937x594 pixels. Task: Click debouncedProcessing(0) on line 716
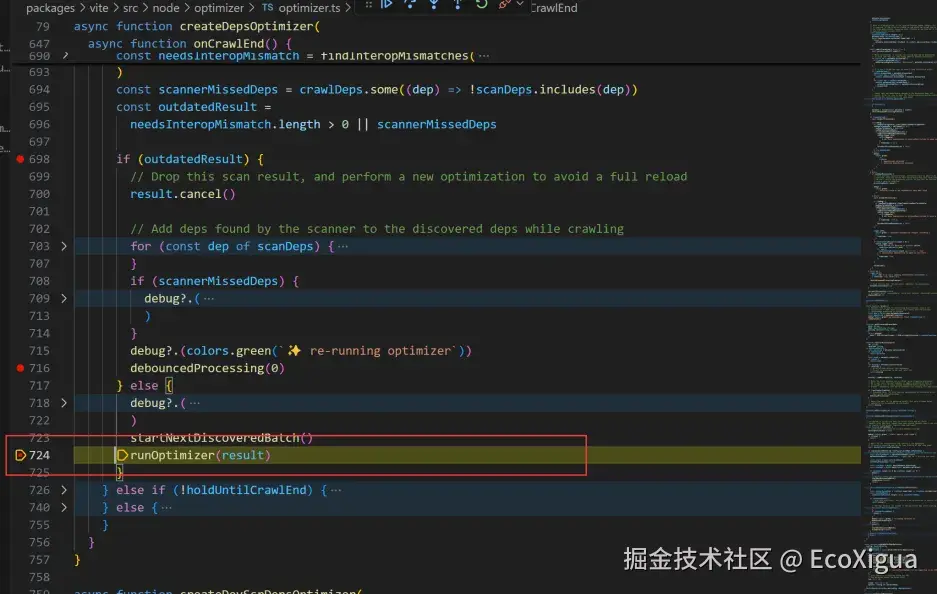click(207, 368)
